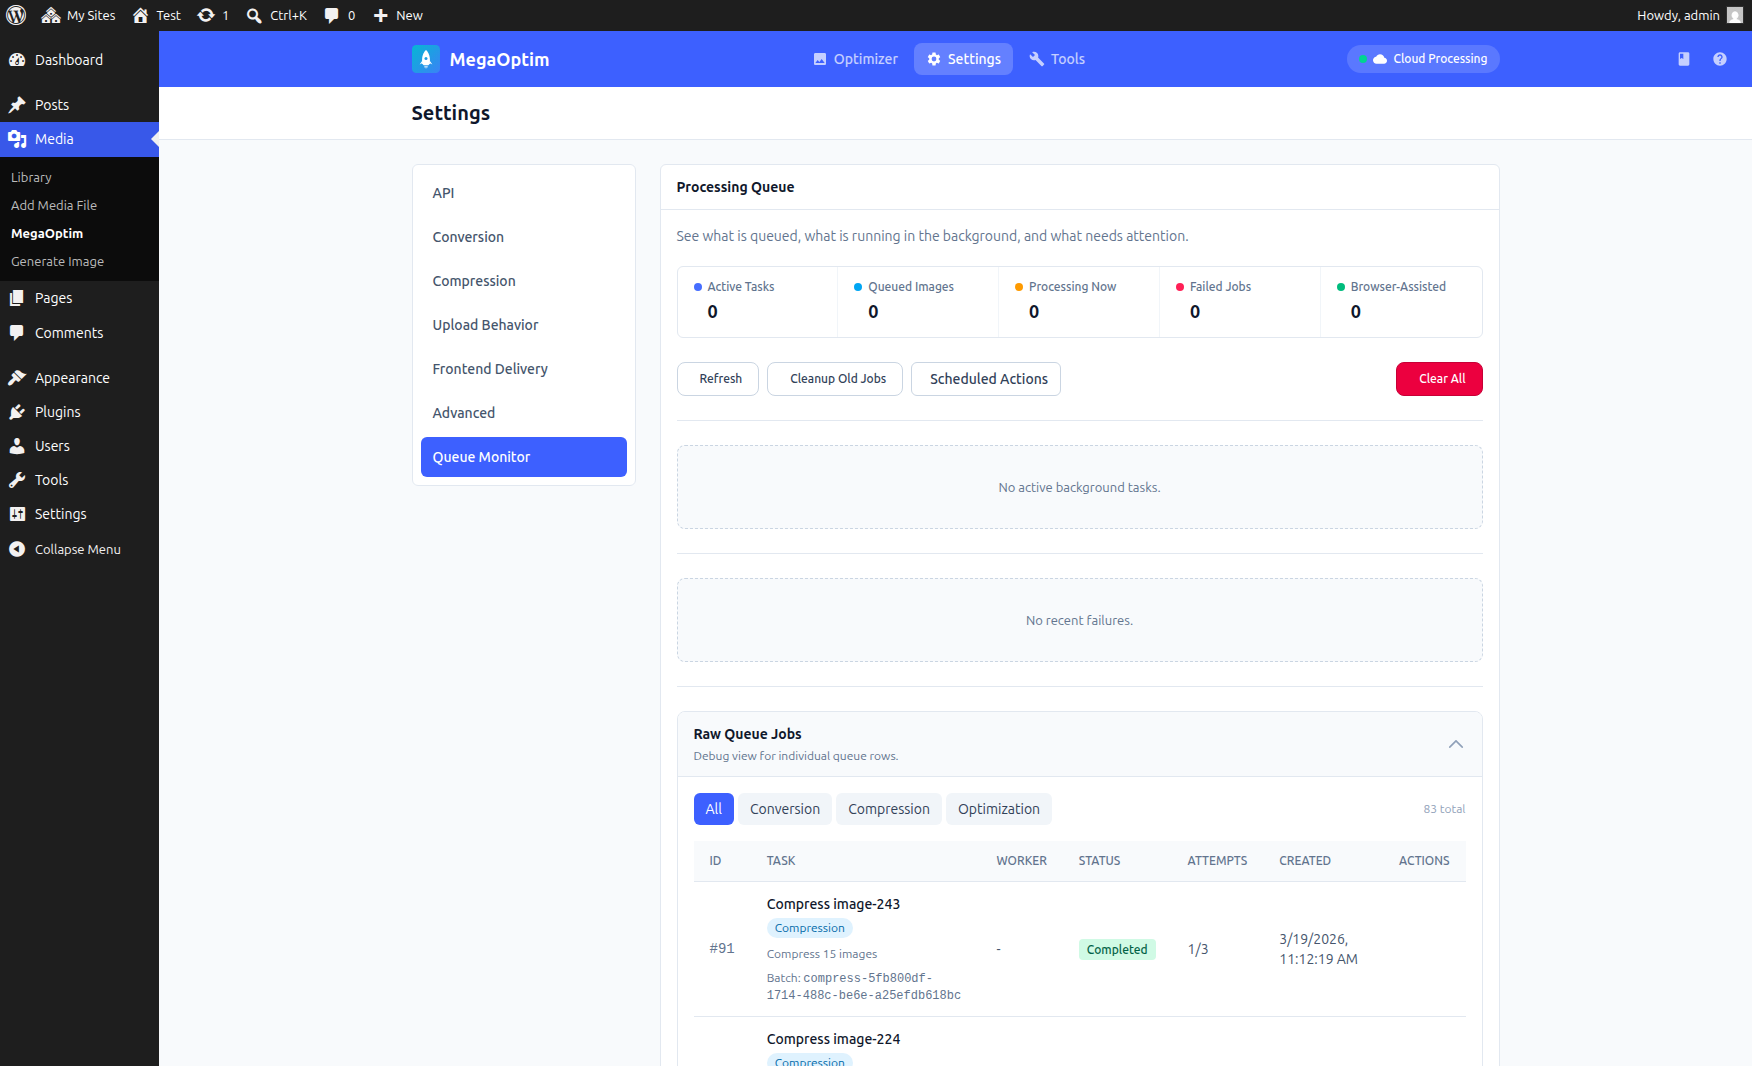This screenshot has width=1752, height=1066.
Task: Show All raw queue jobs
Action: 714,809
